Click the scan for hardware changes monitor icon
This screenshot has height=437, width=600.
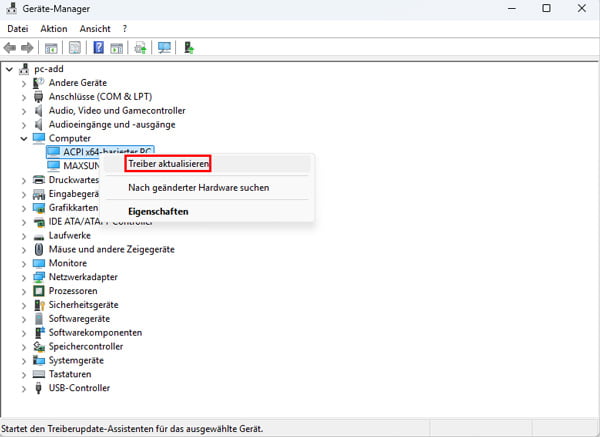165,47
